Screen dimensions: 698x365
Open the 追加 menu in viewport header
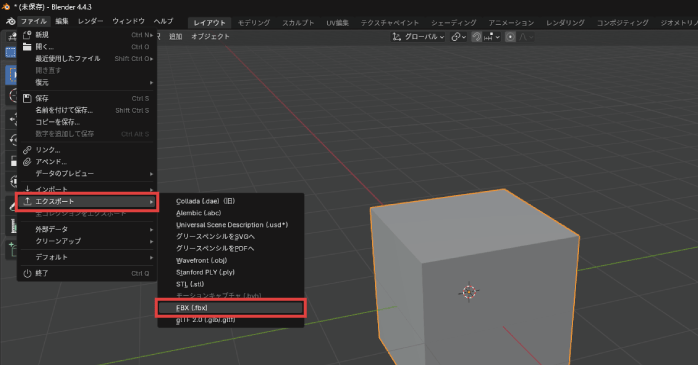coord(175,36)
